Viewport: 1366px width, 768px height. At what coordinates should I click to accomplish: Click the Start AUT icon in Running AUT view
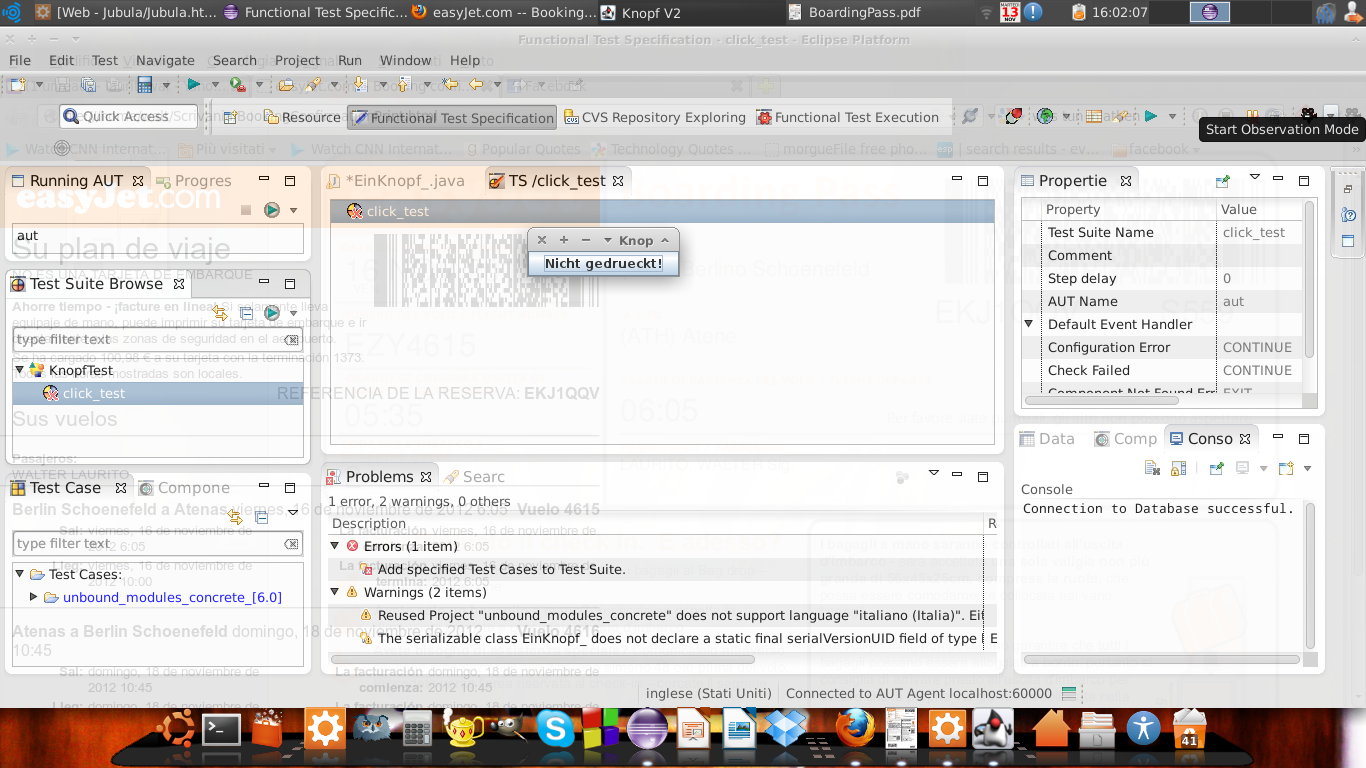click(x=271, y=210)
